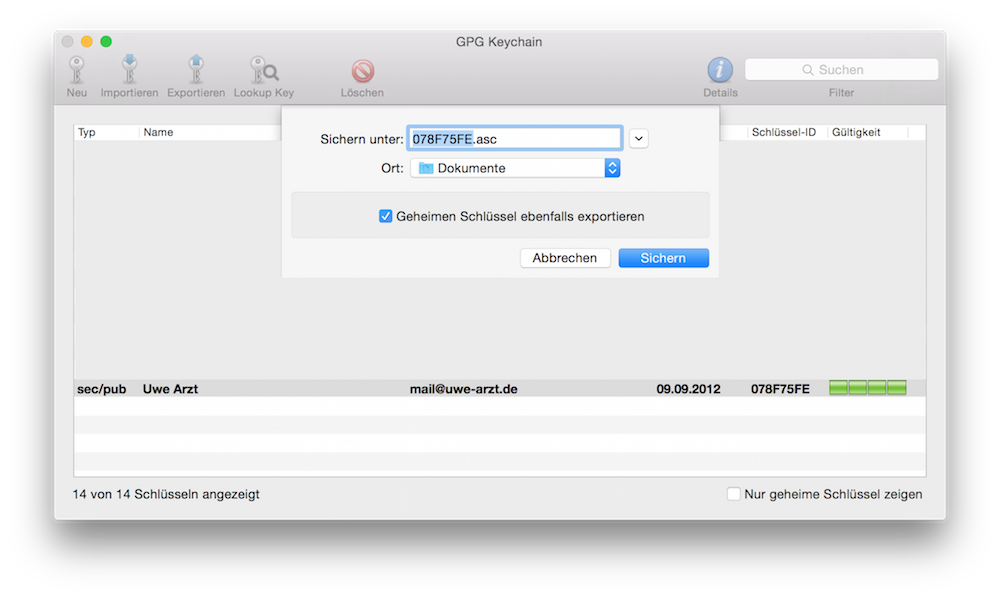The width and height of the screenshot is (1000, 597).
Task: Click the Löschen delete icon
Action: point(362,71)
